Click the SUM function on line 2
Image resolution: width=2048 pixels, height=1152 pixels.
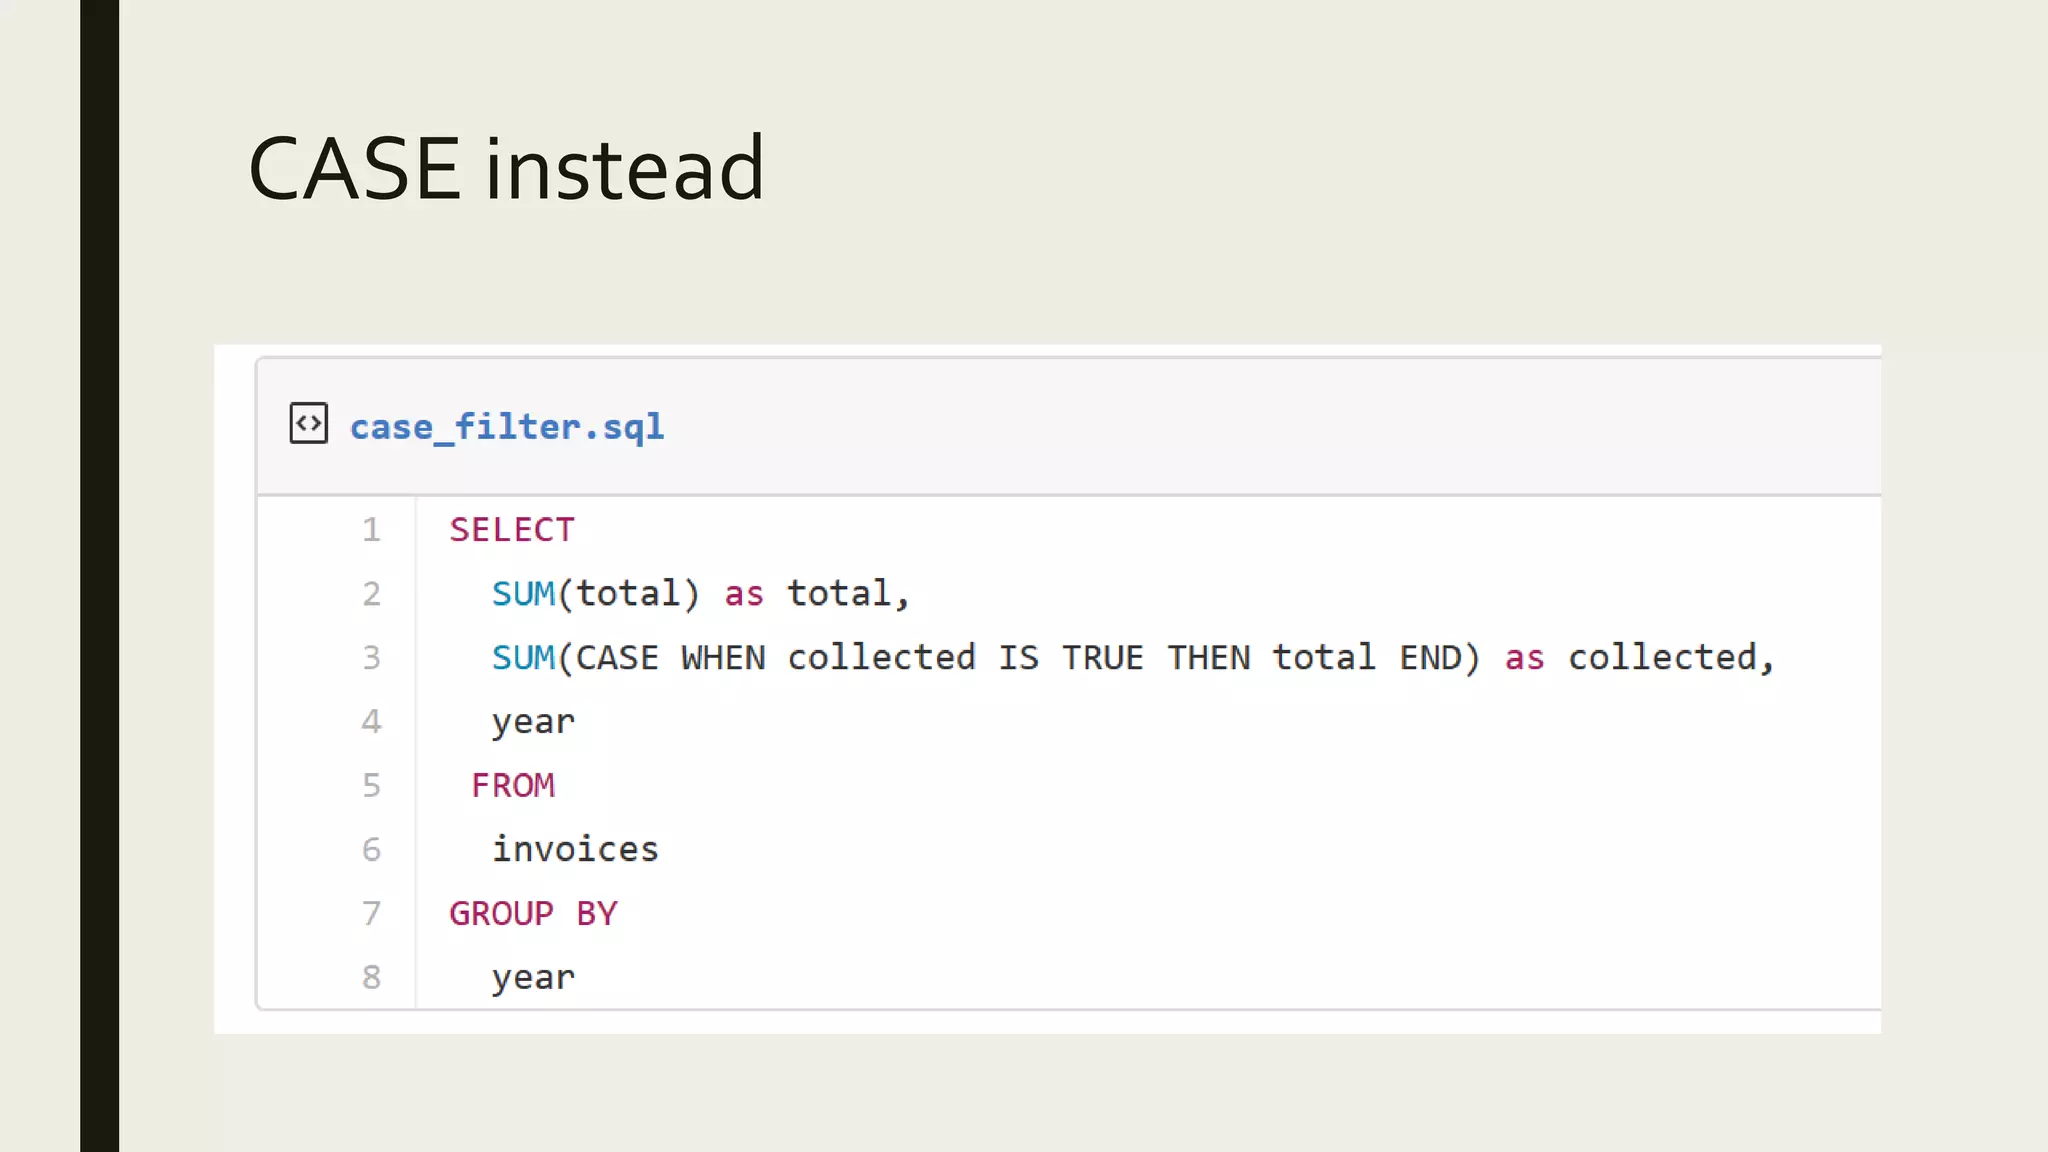pyautogui.click(x=523, y=593)
